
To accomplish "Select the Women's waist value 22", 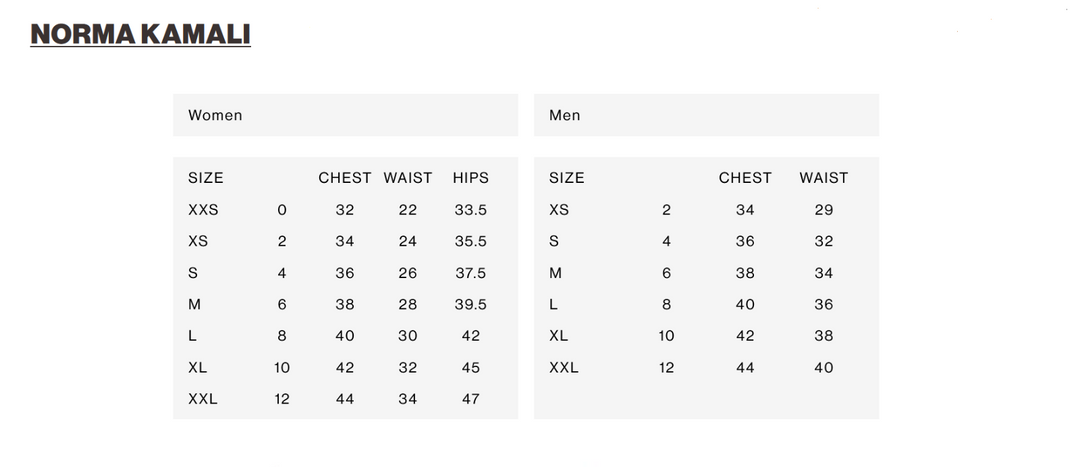I will click(x=407, y=210).
